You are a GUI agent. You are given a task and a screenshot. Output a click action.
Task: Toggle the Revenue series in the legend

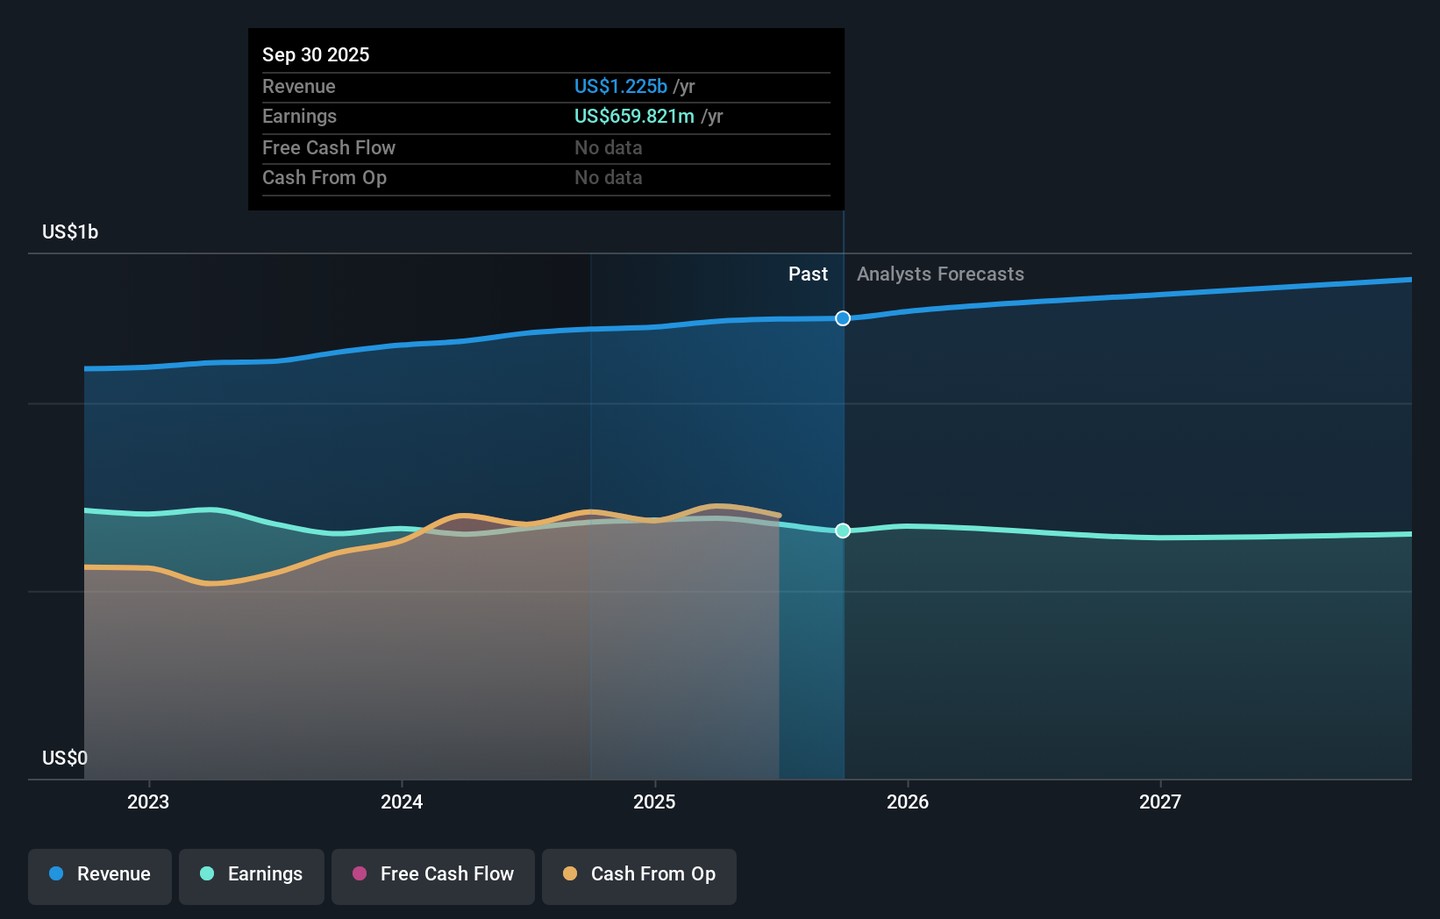tap(100, 874)
